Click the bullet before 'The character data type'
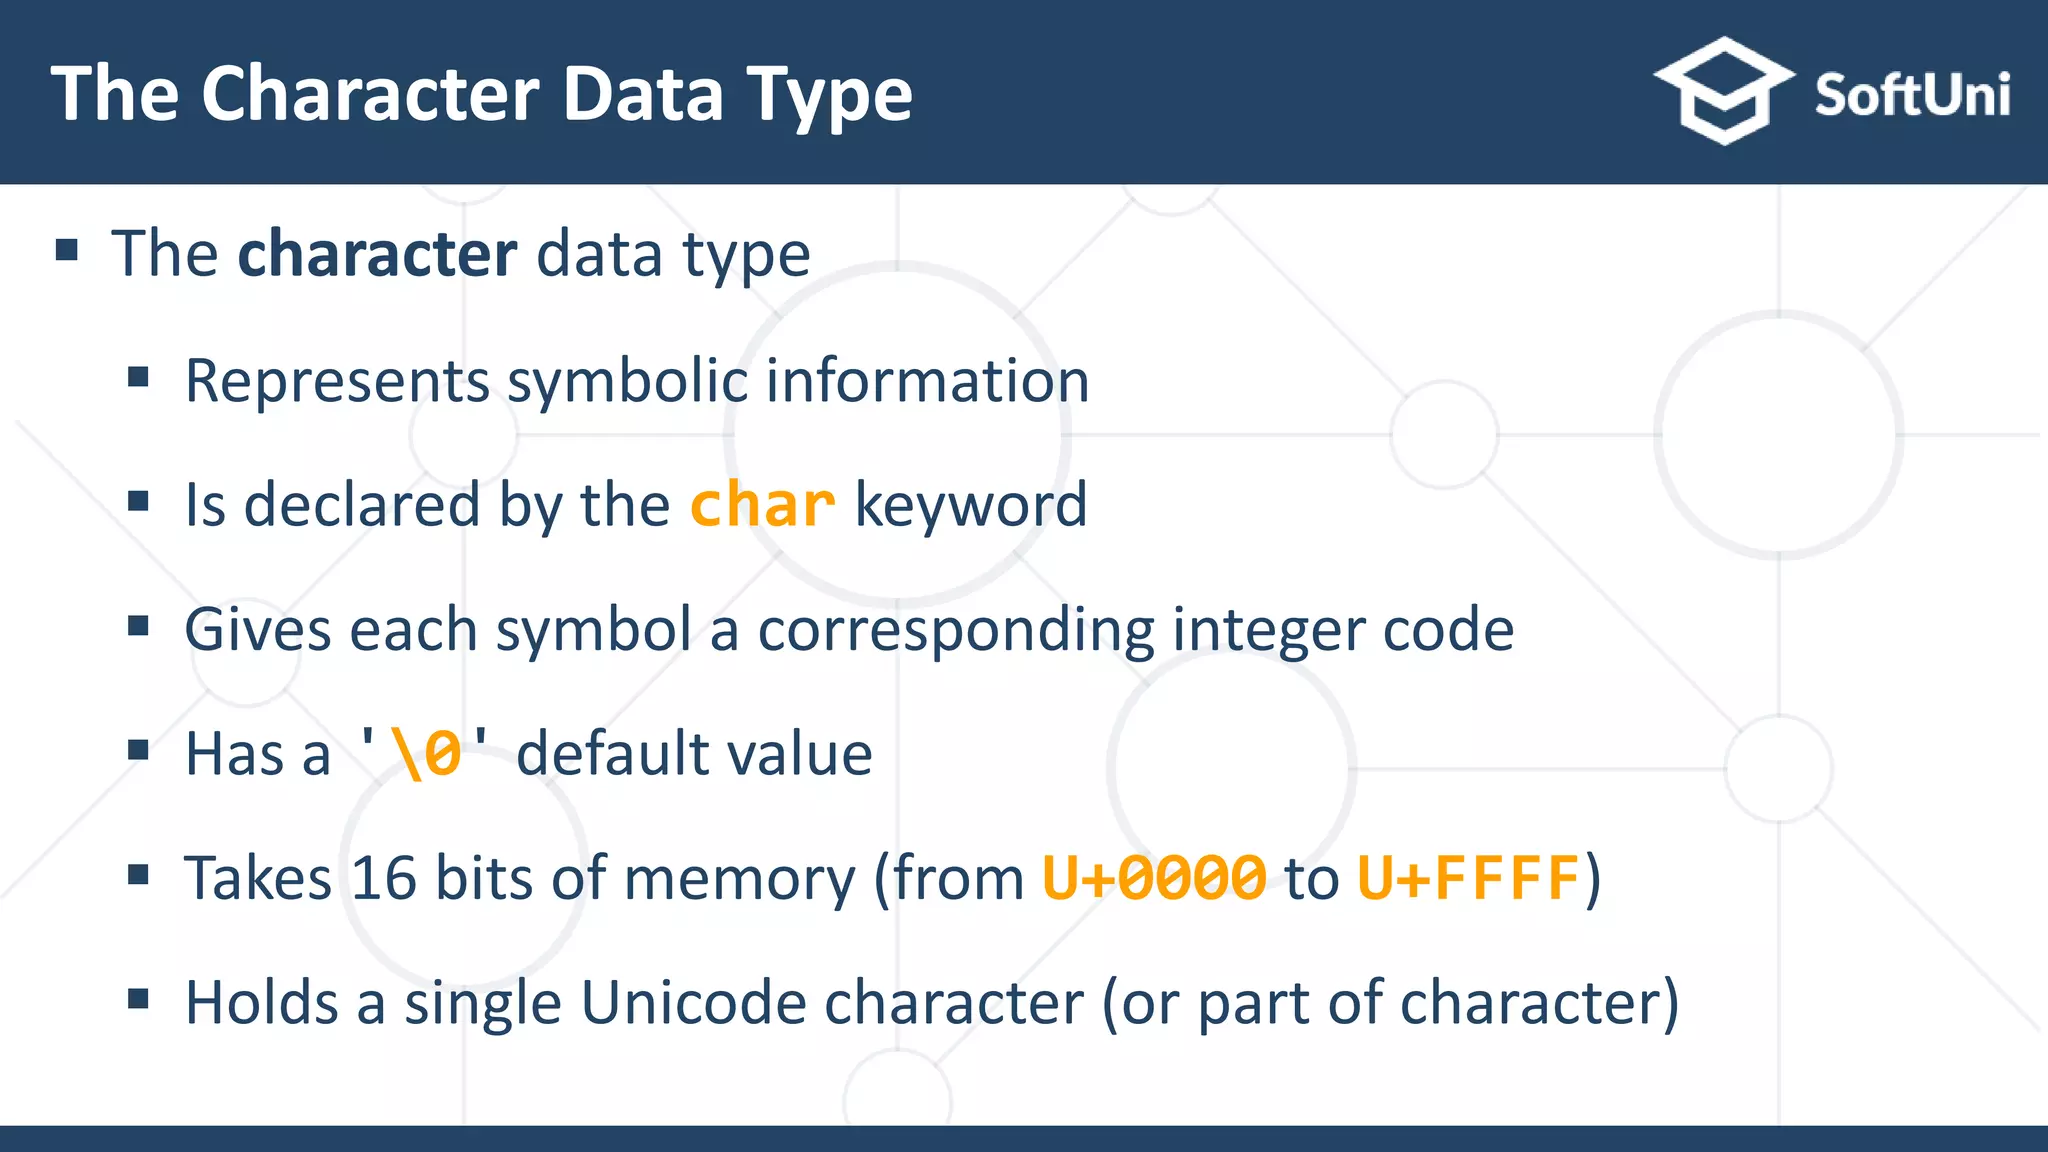This screenshot has height=1152, width=2048. coord(67,250)
